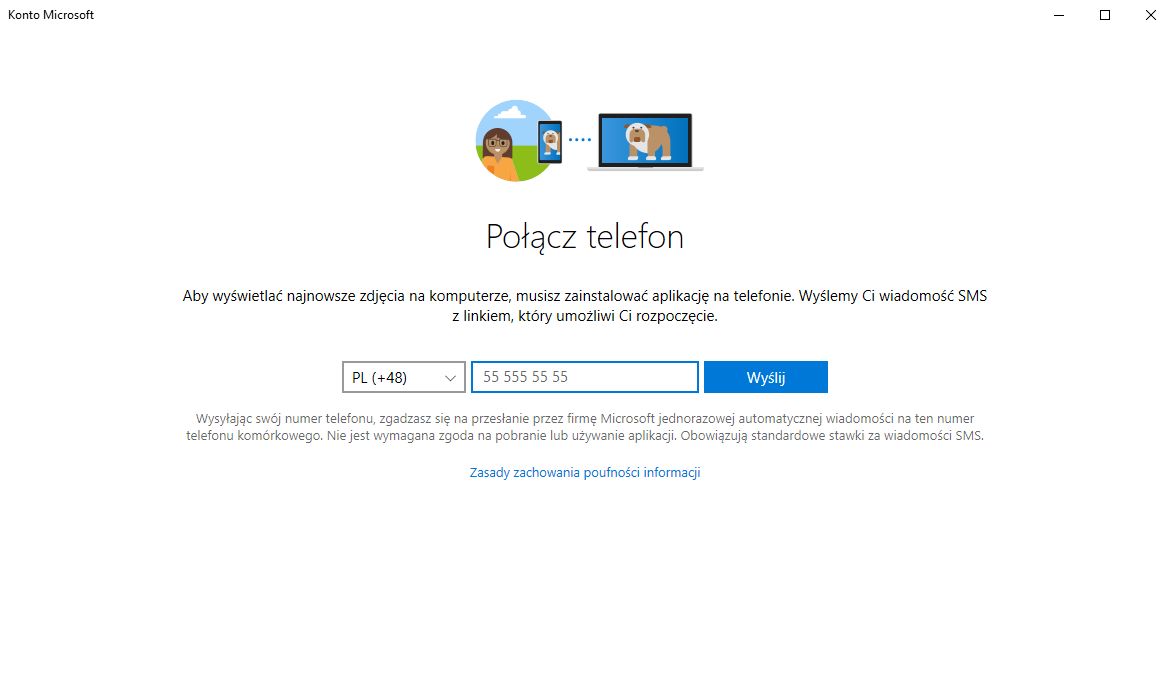This screenshot has height=673, width=1170.
Task: Click the gray disclaimer starting with Wysyłając swój numer
Action: click(x=585, y=427)
